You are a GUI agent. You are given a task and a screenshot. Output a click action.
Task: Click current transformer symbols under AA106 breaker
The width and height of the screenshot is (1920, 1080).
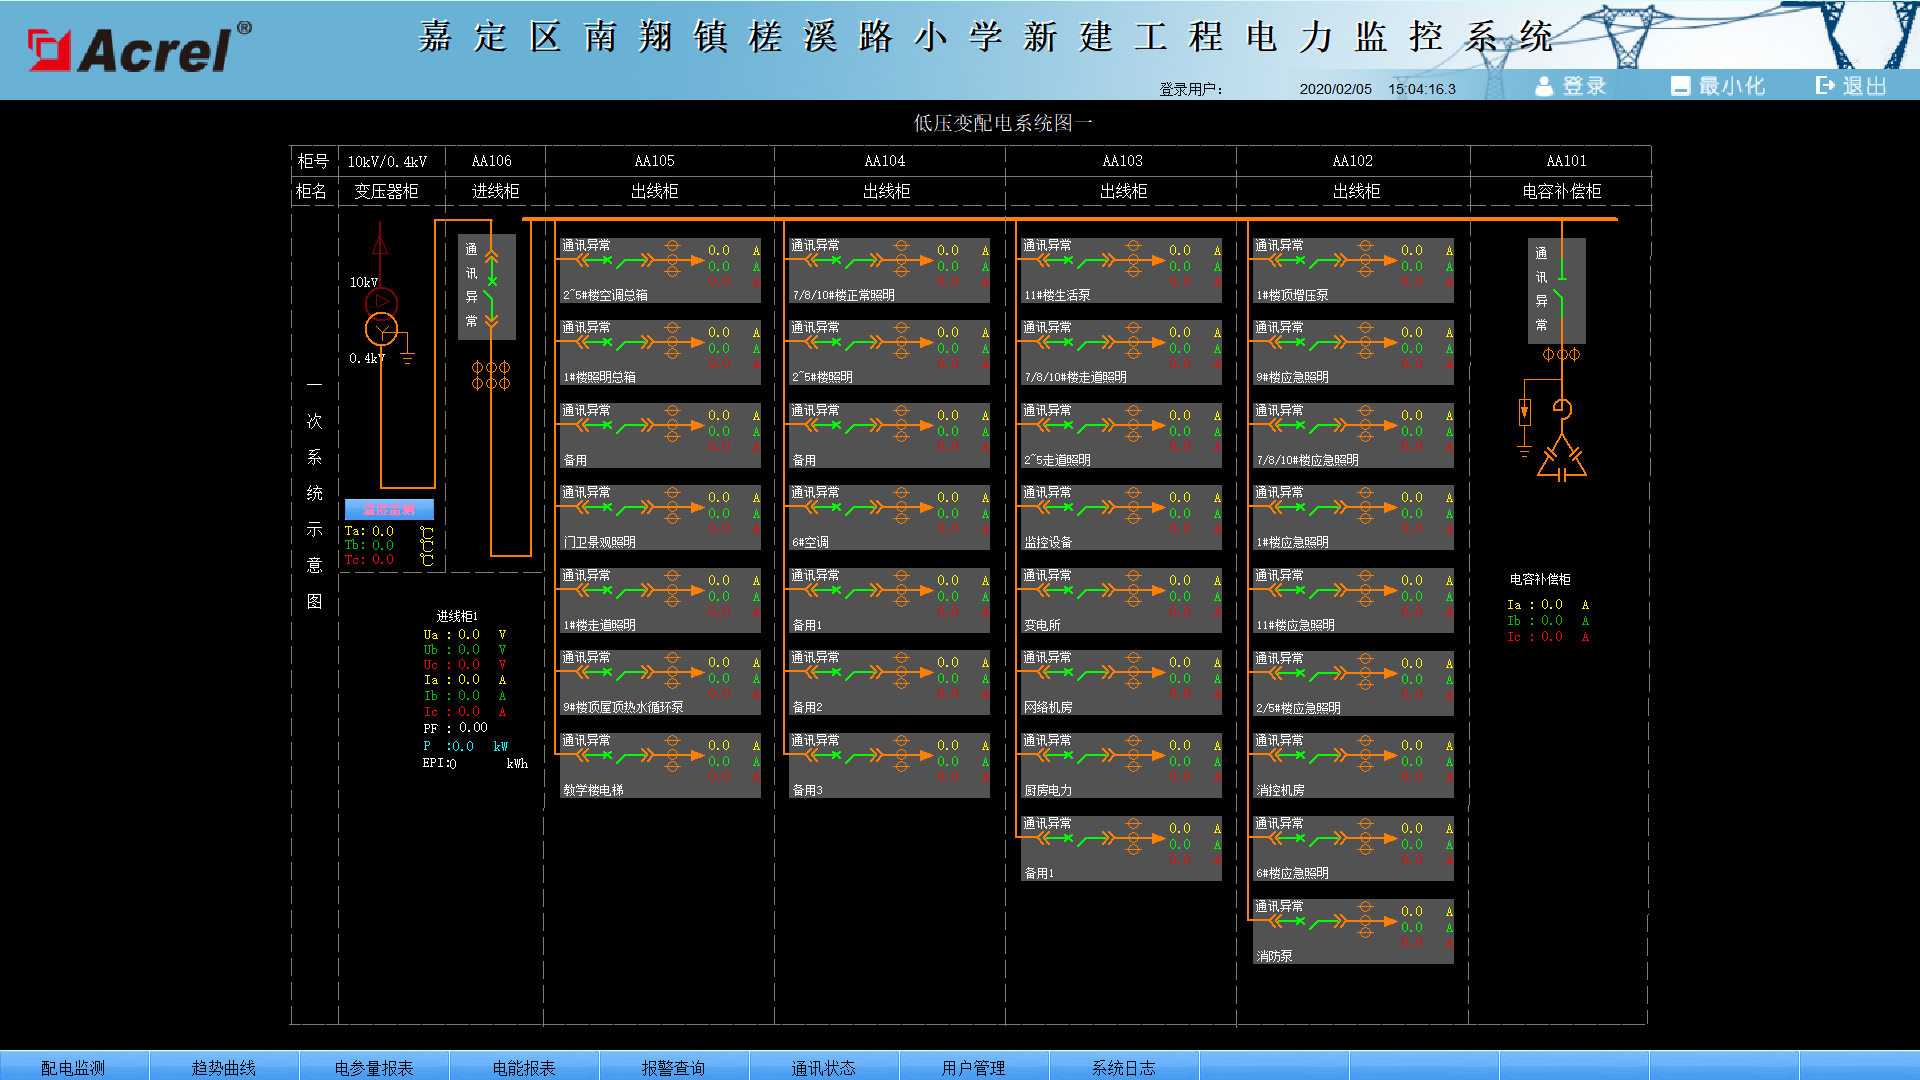click(x=491, y=376)
